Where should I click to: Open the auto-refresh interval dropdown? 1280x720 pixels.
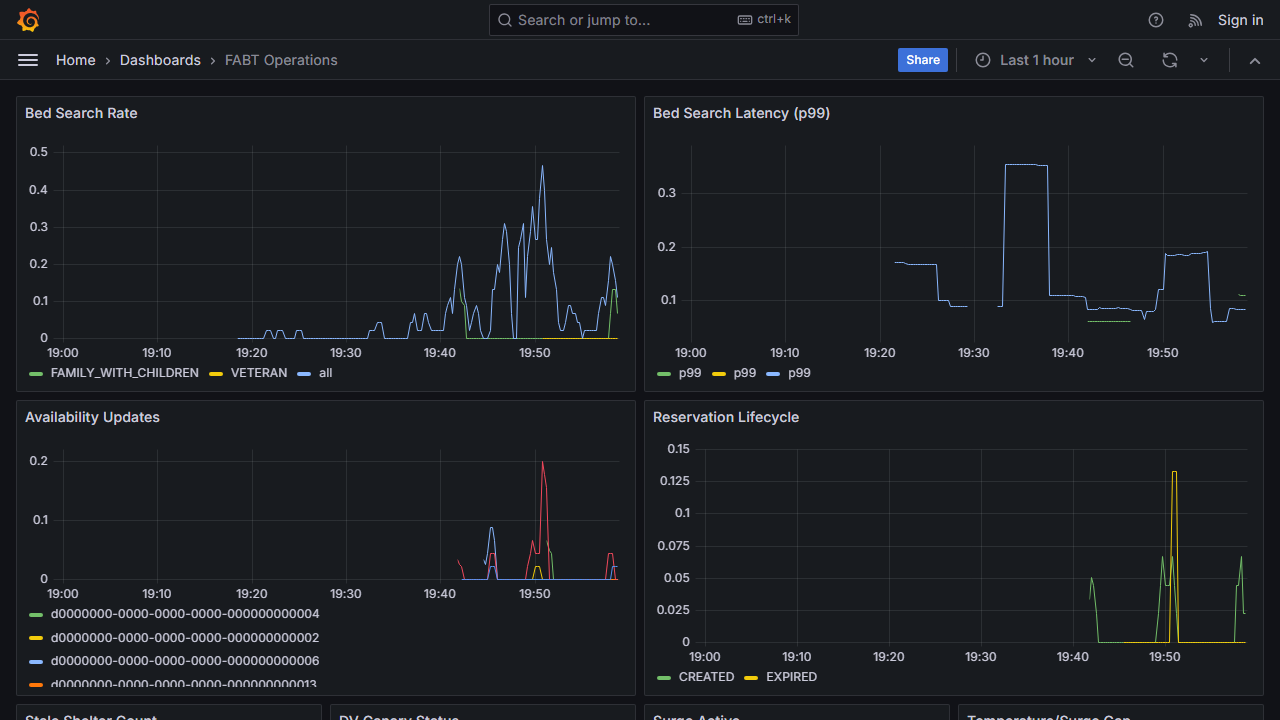tap(1203, 60)
